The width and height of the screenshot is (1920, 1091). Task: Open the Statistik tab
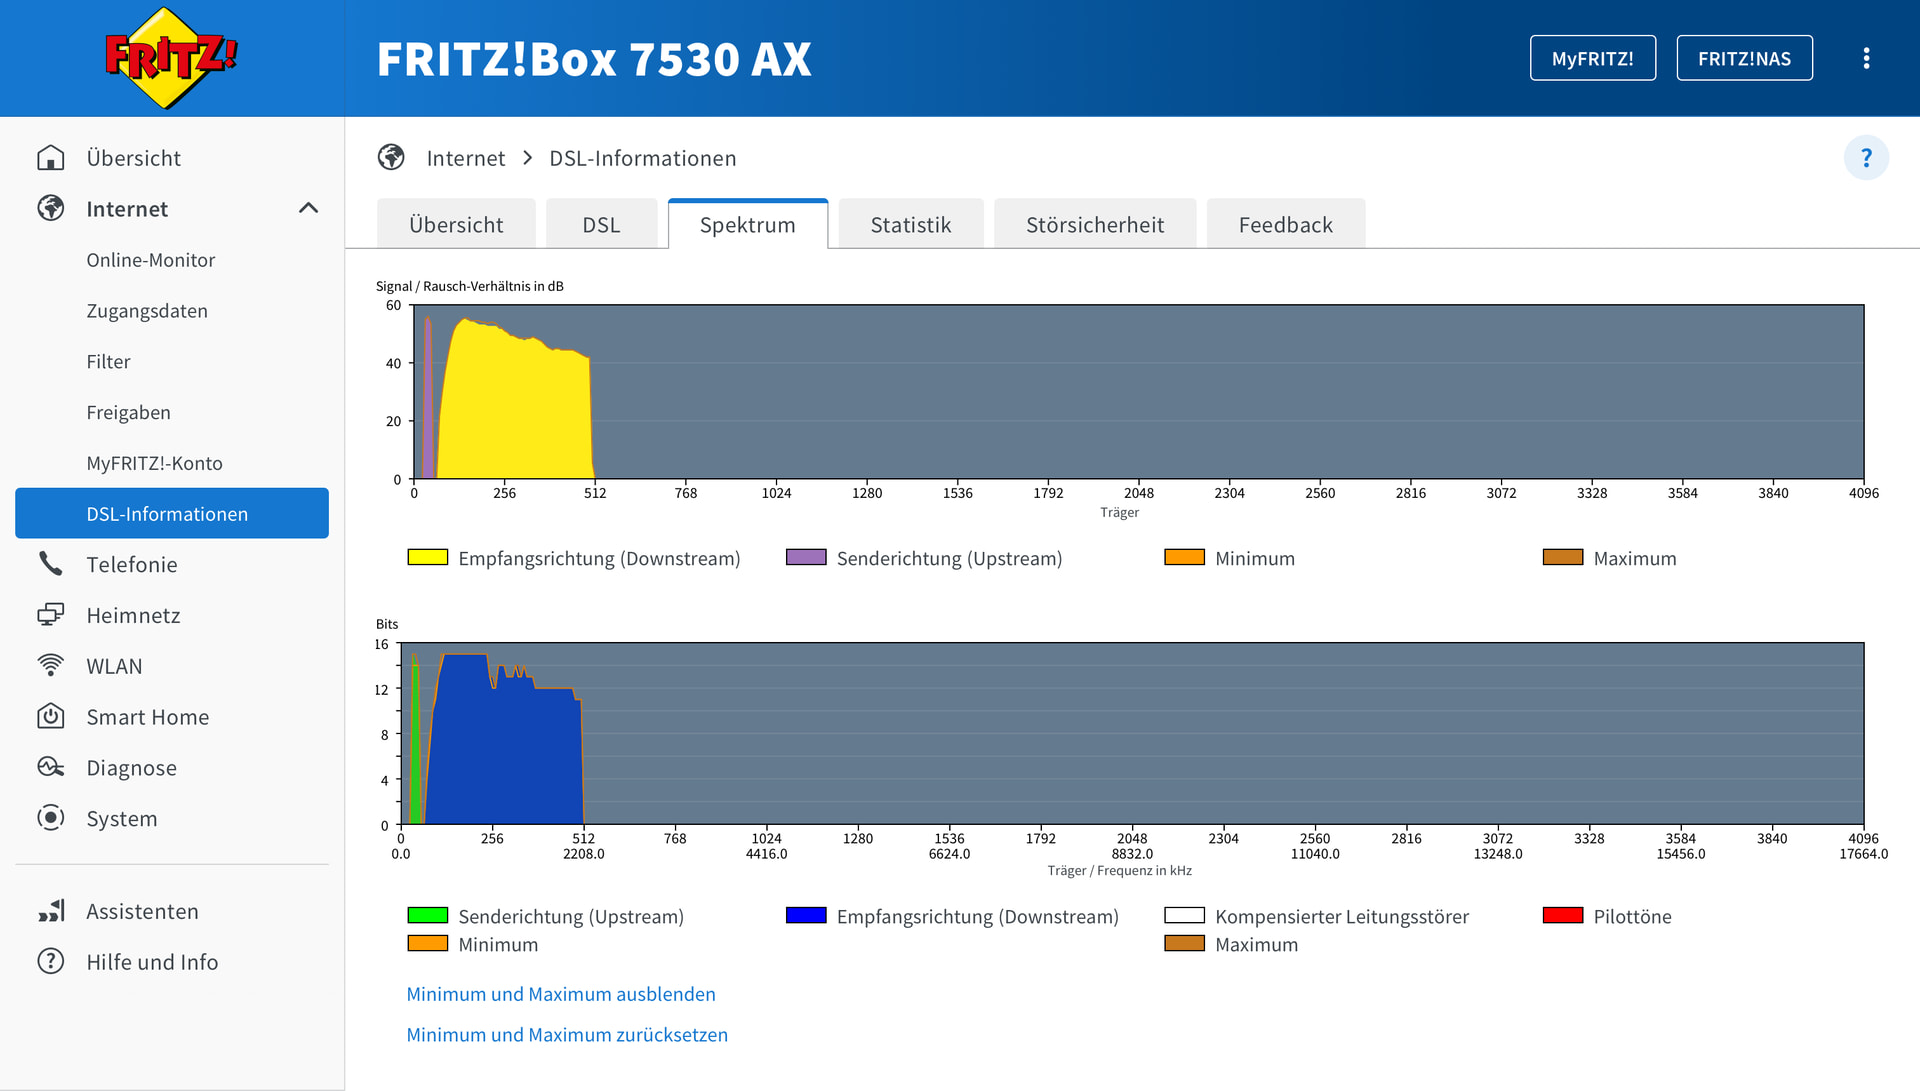(x=911, y=224)
